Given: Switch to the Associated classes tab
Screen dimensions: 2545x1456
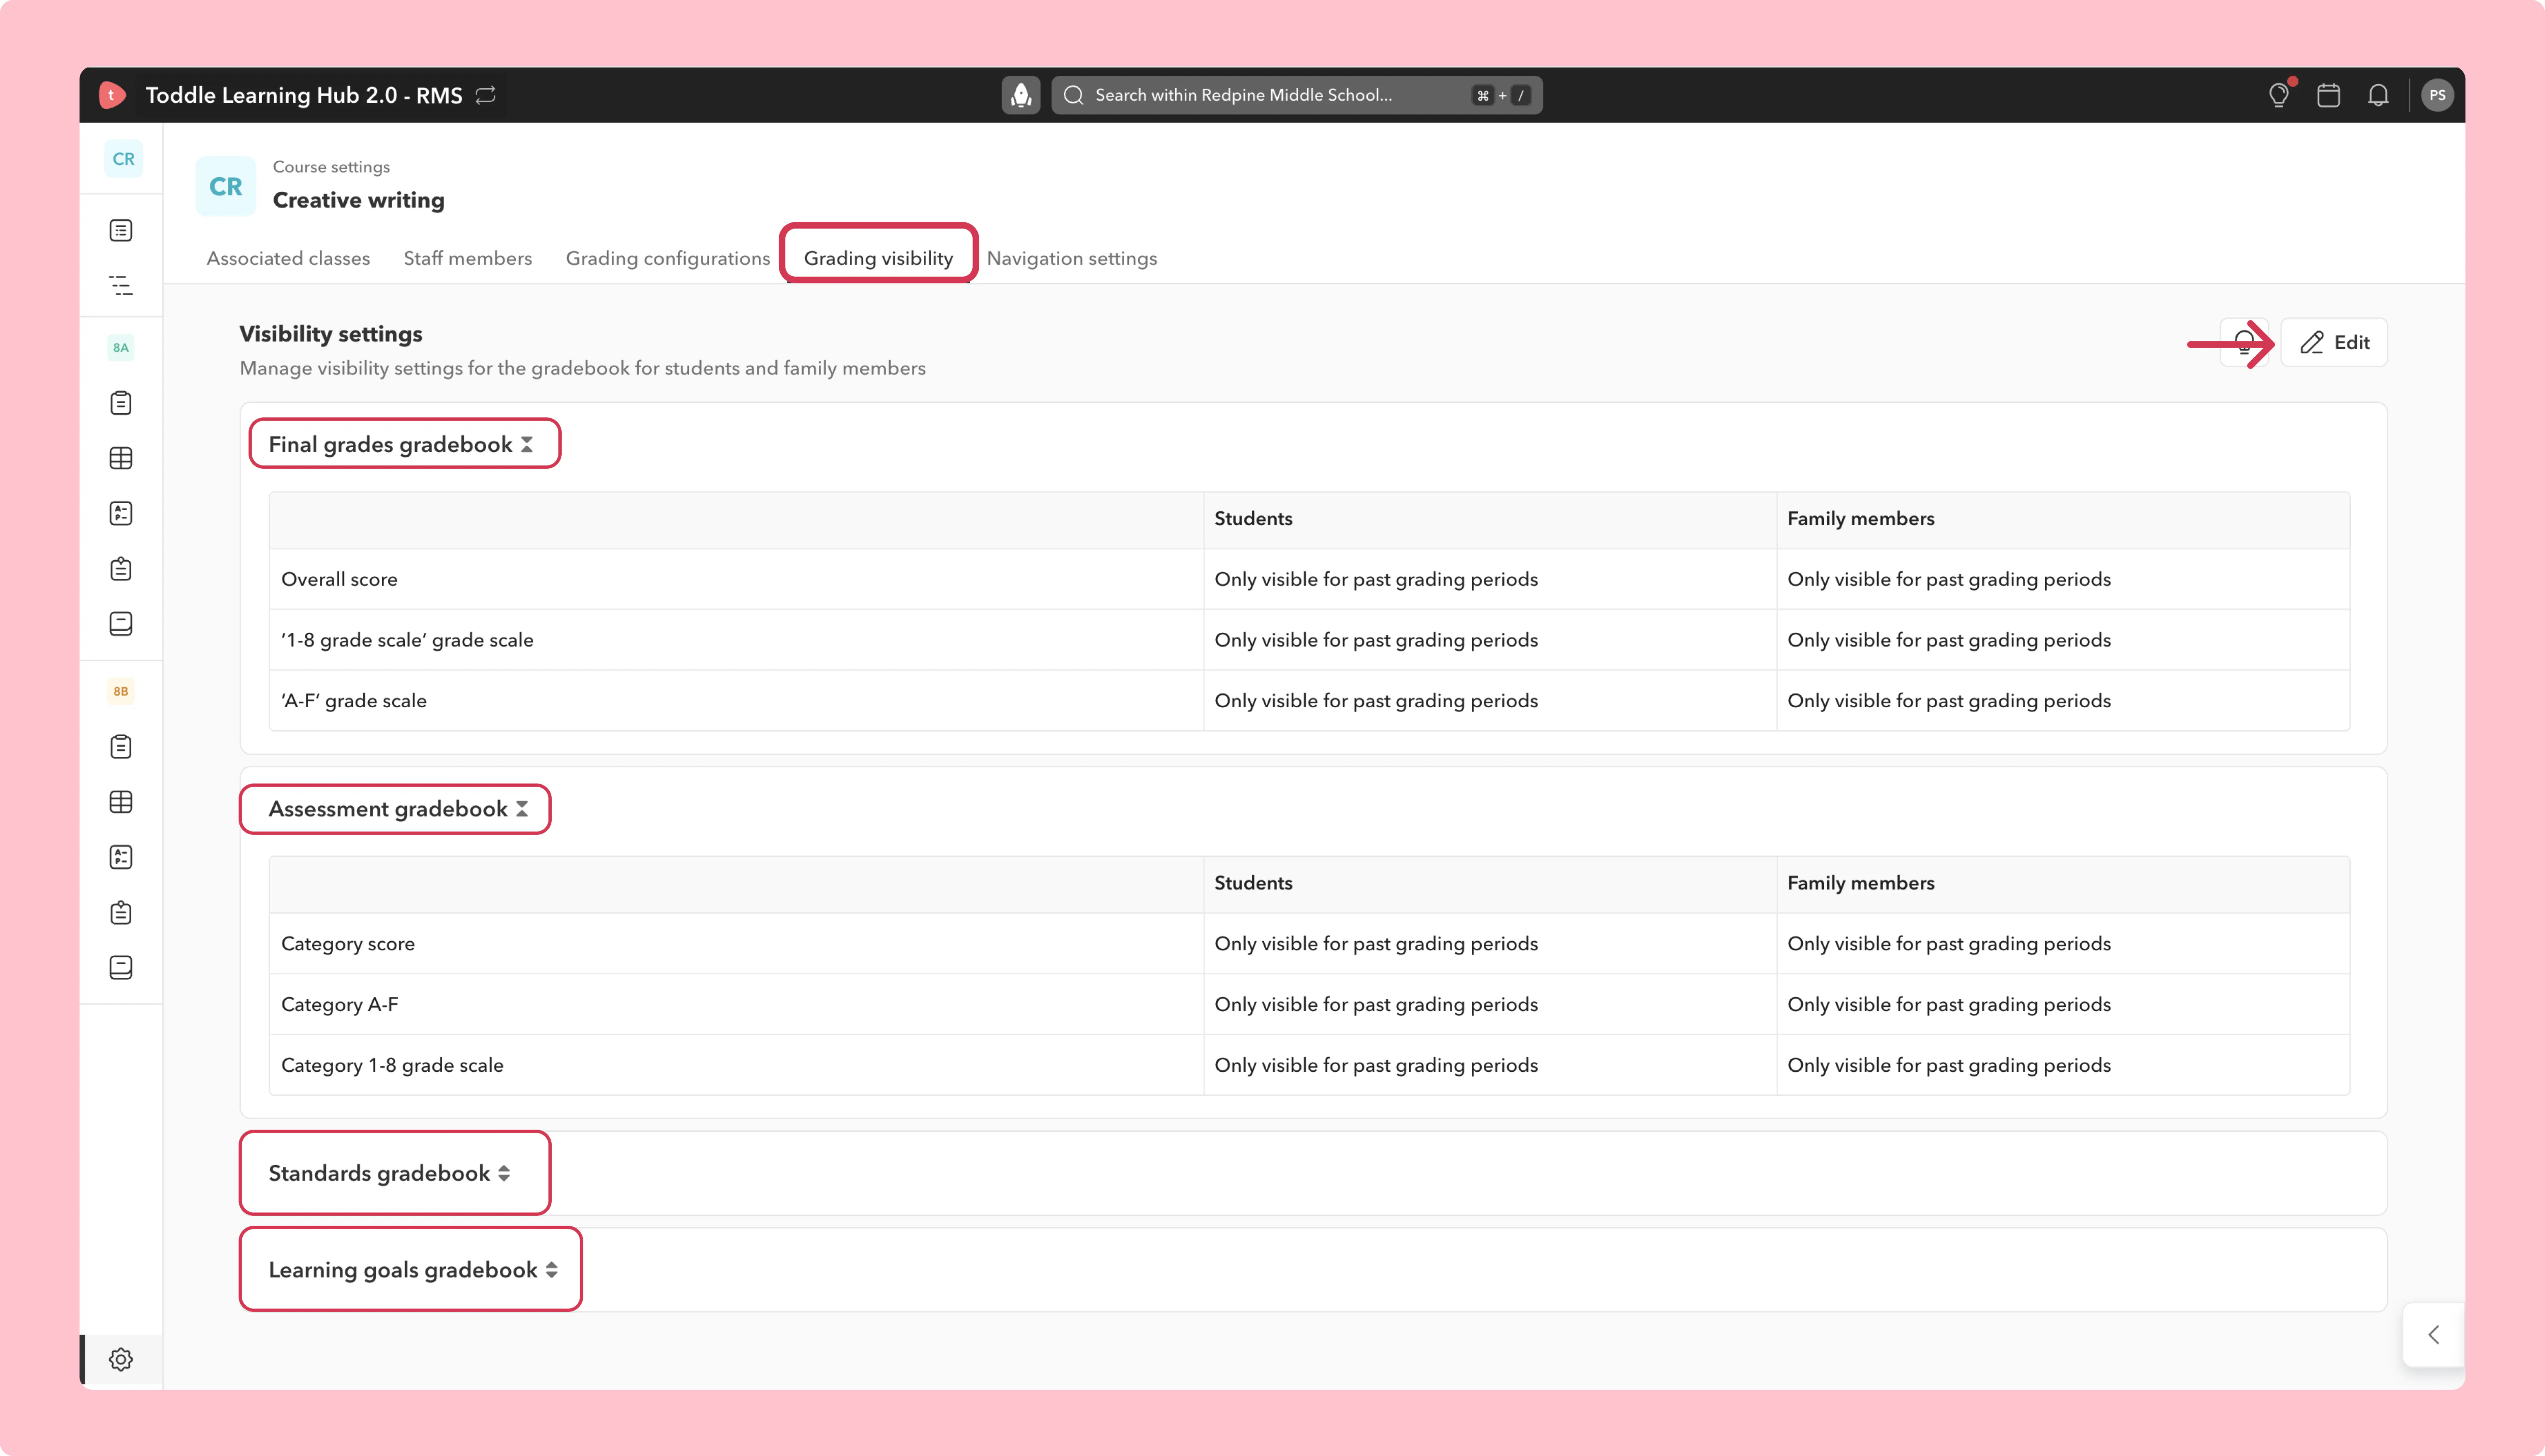Looking at the screenshot, I should [x=288, y=259].
